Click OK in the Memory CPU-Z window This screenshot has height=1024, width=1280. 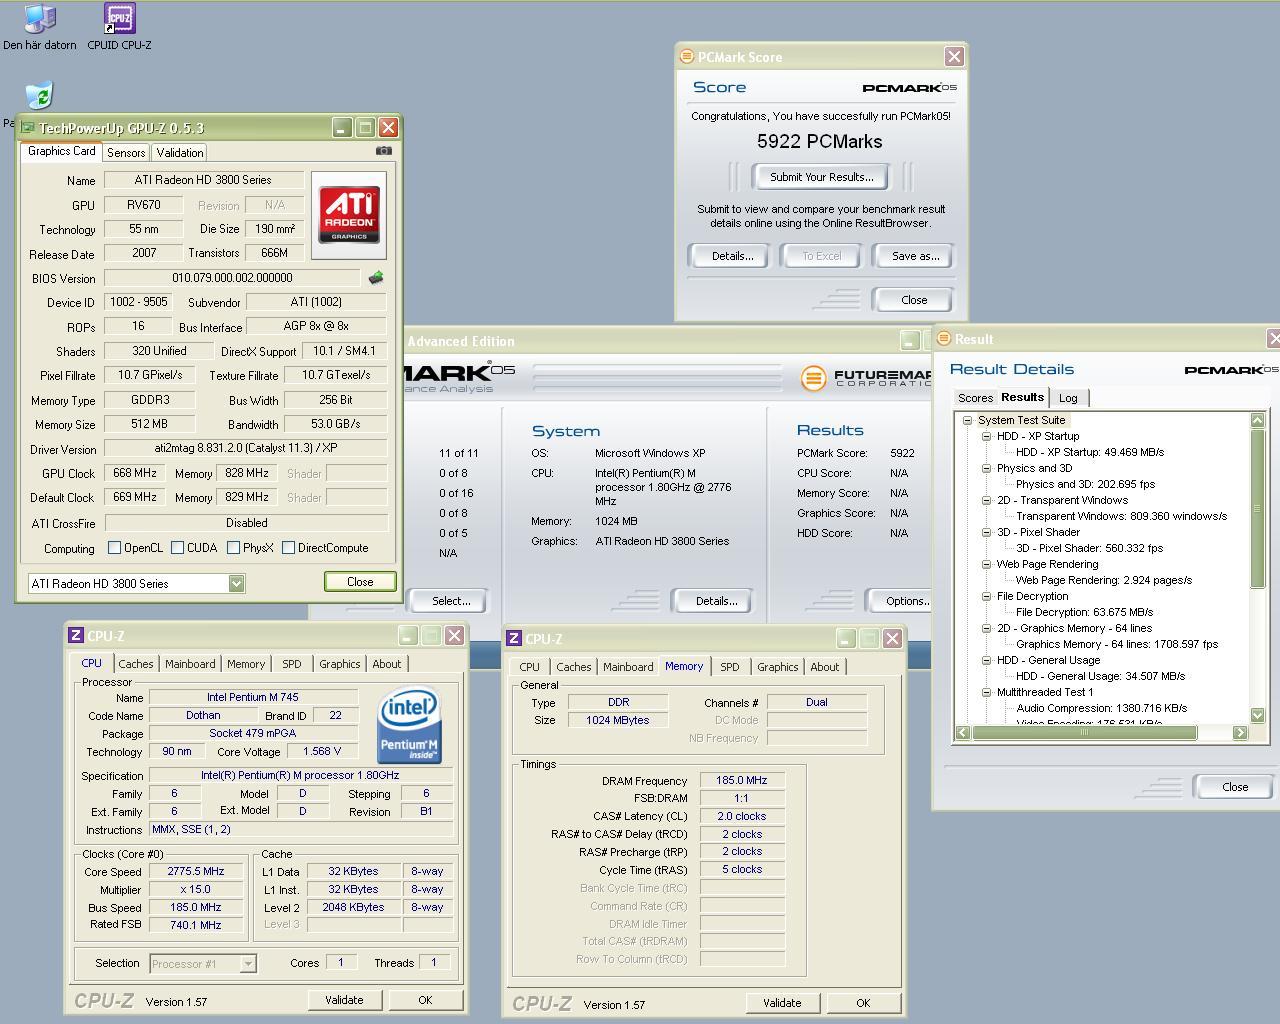(x=863, y=1003)
